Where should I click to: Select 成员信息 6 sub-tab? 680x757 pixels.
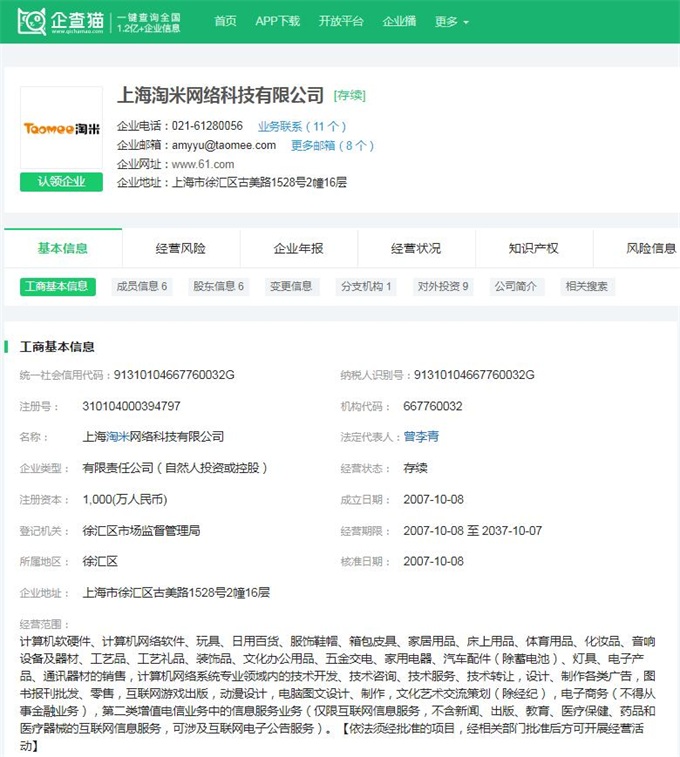coord(140,287)
